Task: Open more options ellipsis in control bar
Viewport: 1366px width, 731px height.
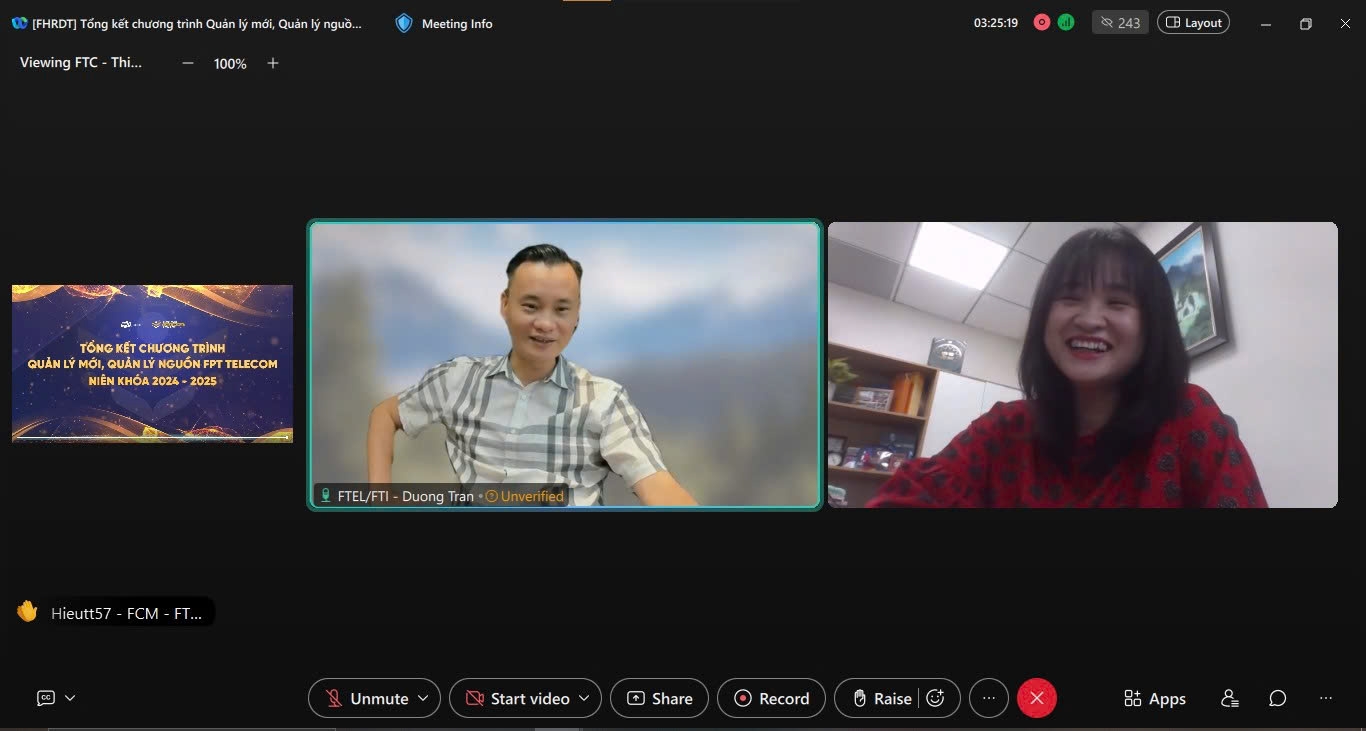Action: click(x=989, y=698)
